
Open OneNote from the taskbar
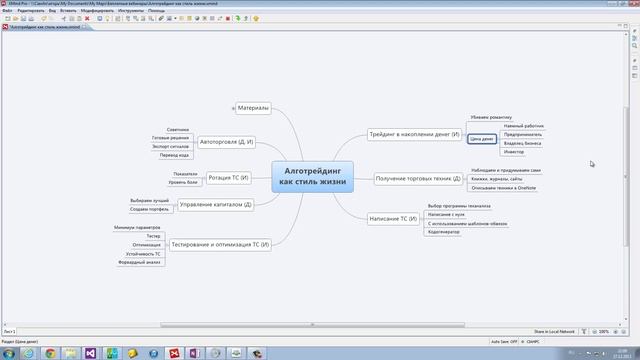coord(194,353)
